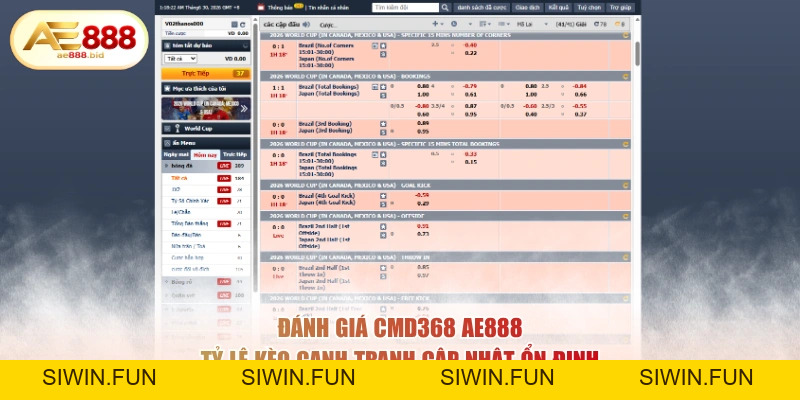Open the Tất cả dropdown in bet summary

(181, 59)
